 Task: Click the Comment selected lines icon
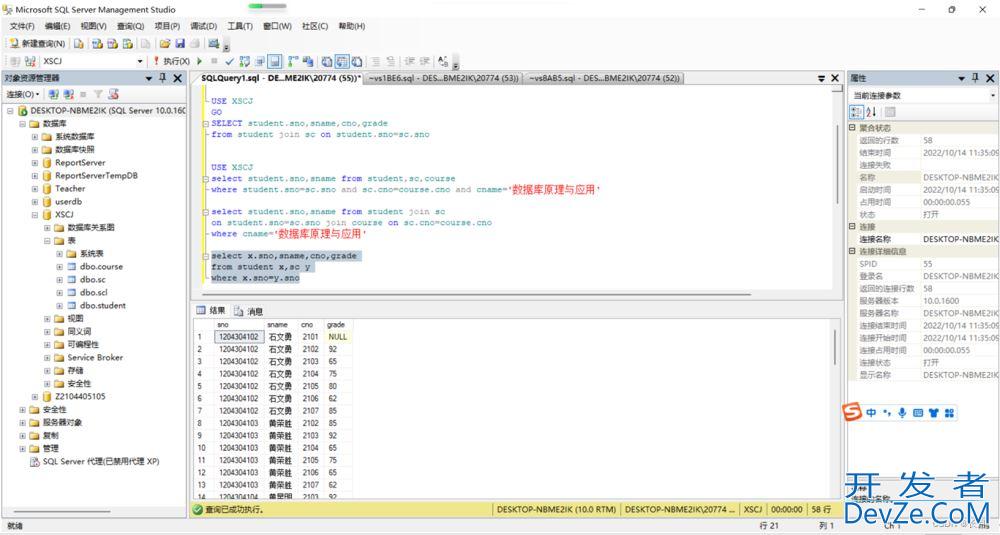tap(376, 61)
